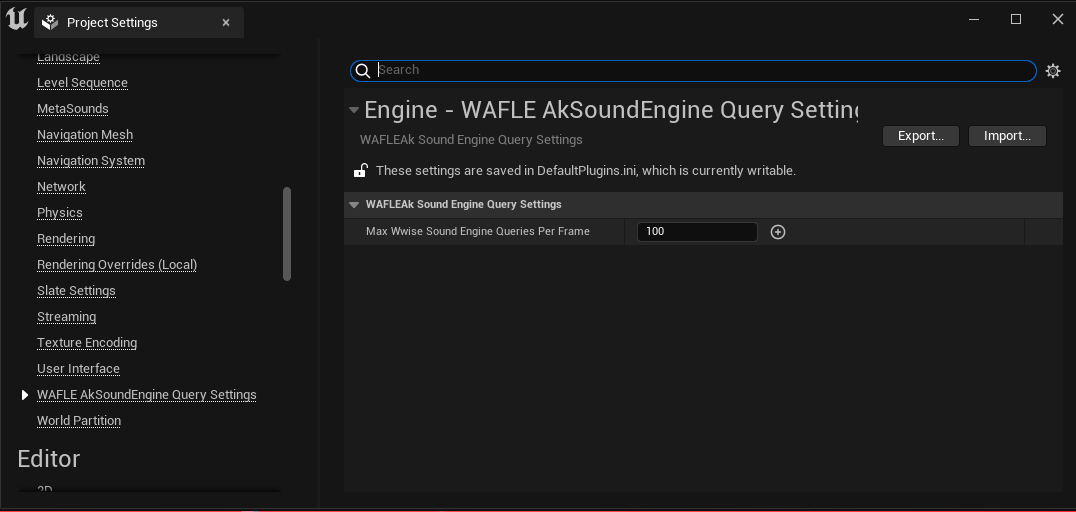This screenshot has height=512, width=1076.
Task: Open the Physics settings link
Action: (60, 213)
